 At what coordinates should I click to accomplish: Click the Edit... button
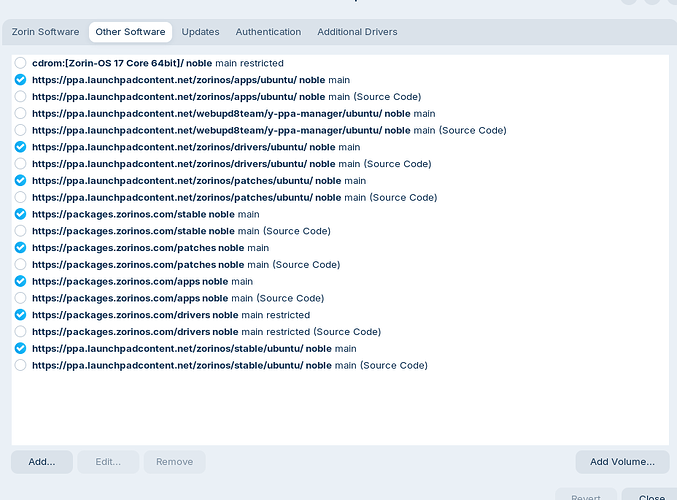click(x=108, y=462)
